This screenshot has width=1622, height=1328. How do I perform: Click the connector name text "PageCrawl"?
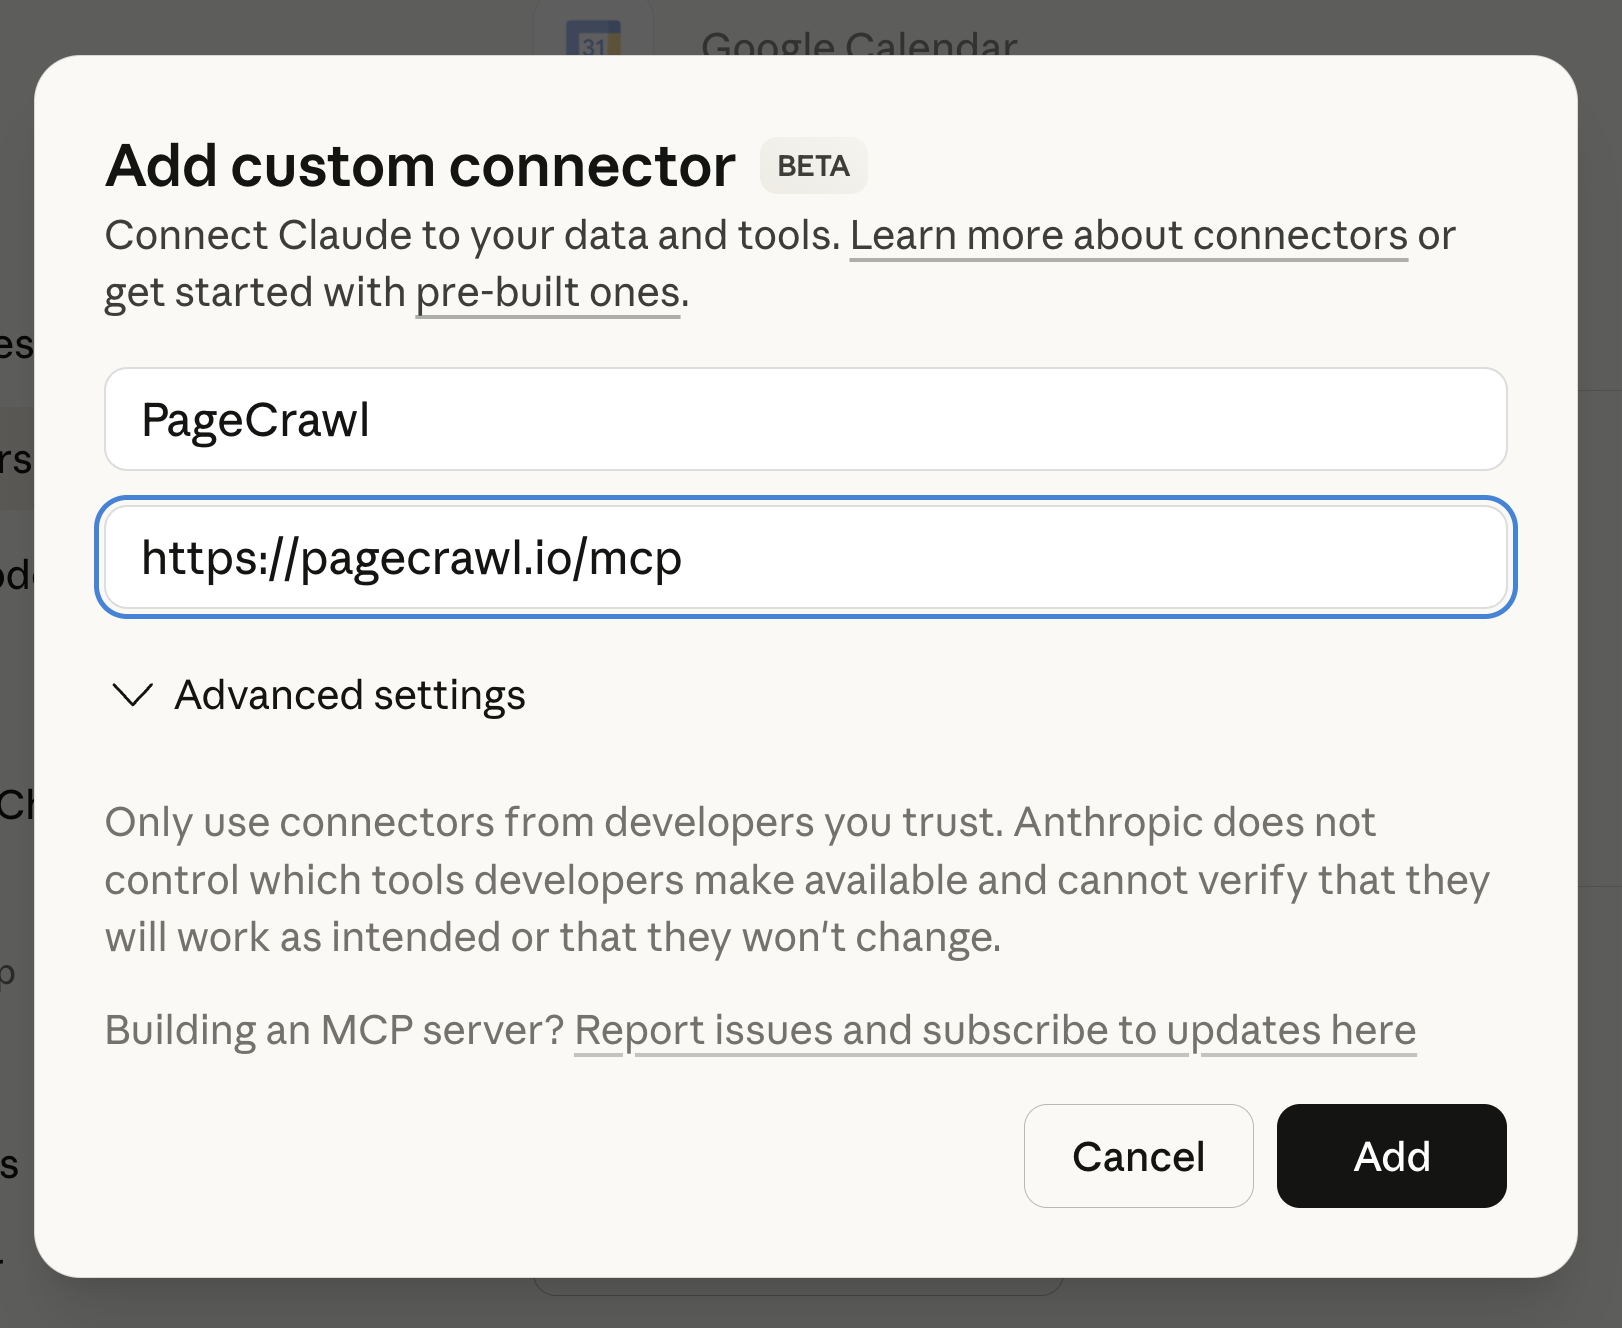tap(256, 420)
